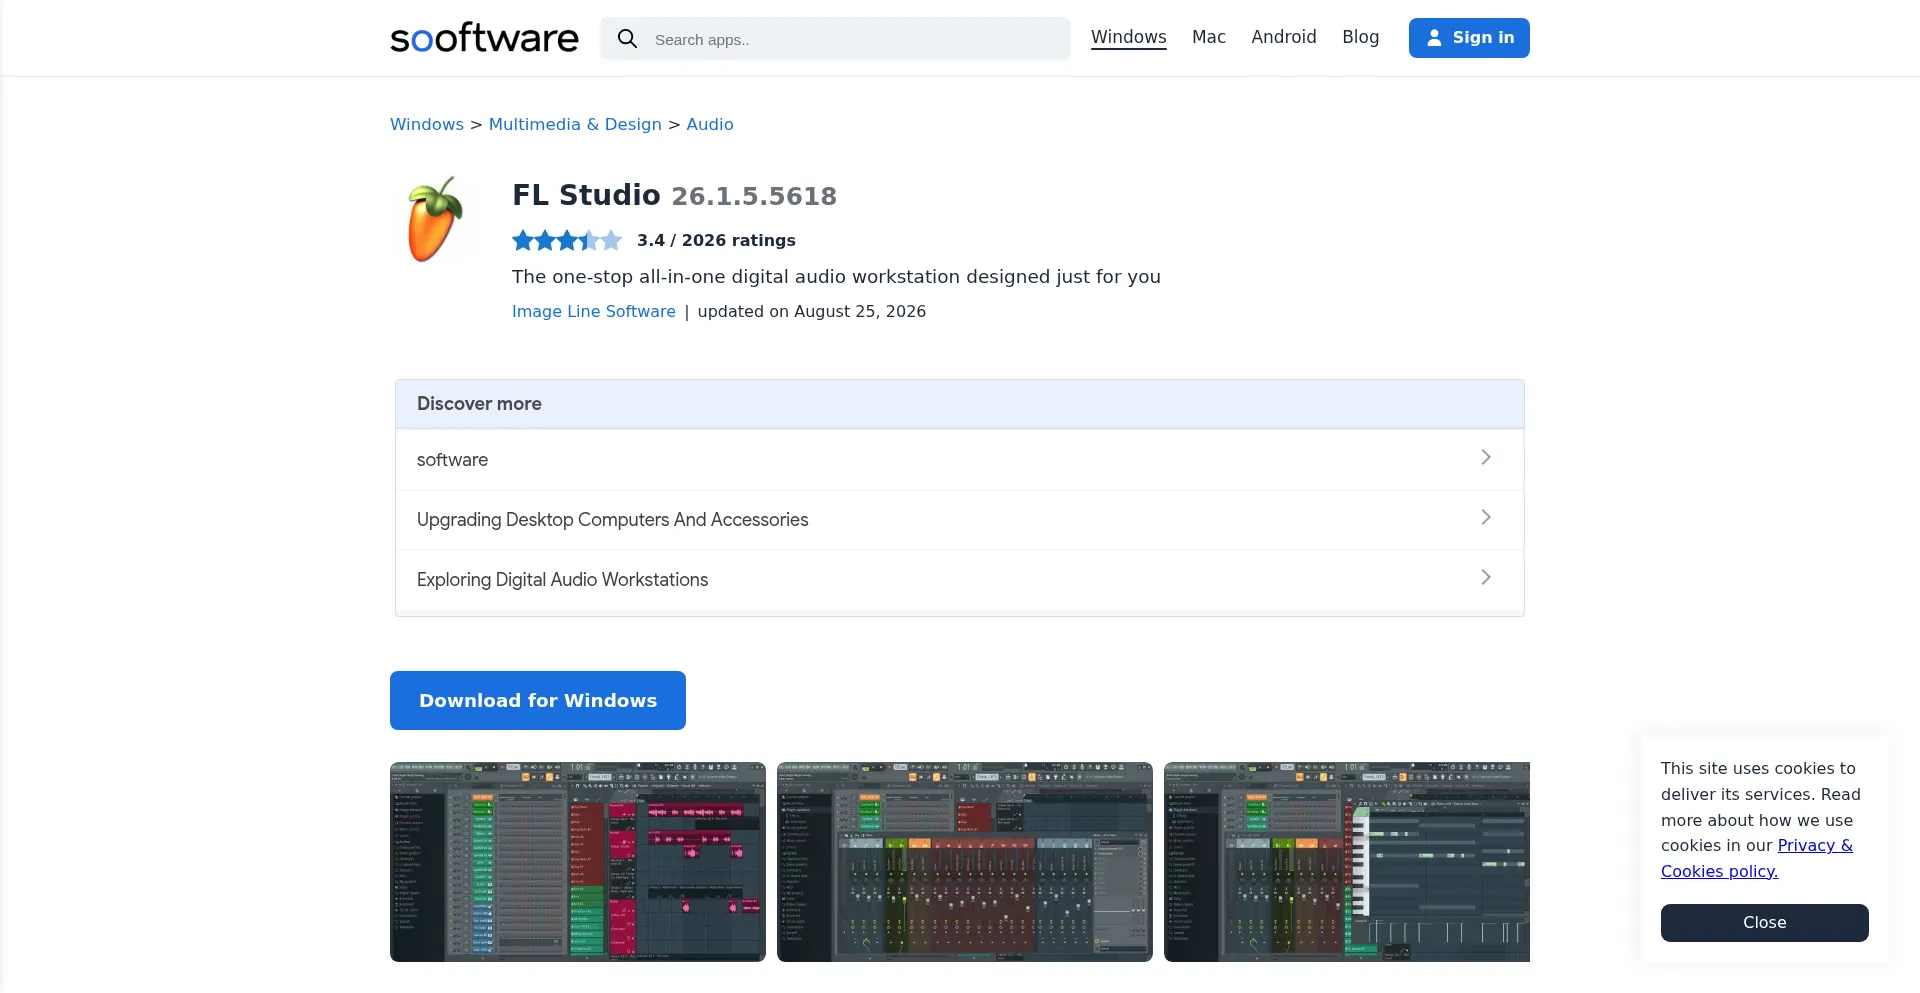Click the 3.4 / 2026 ratings text
This screenshot has width=1920, height=993.
(x=716, y=240)
